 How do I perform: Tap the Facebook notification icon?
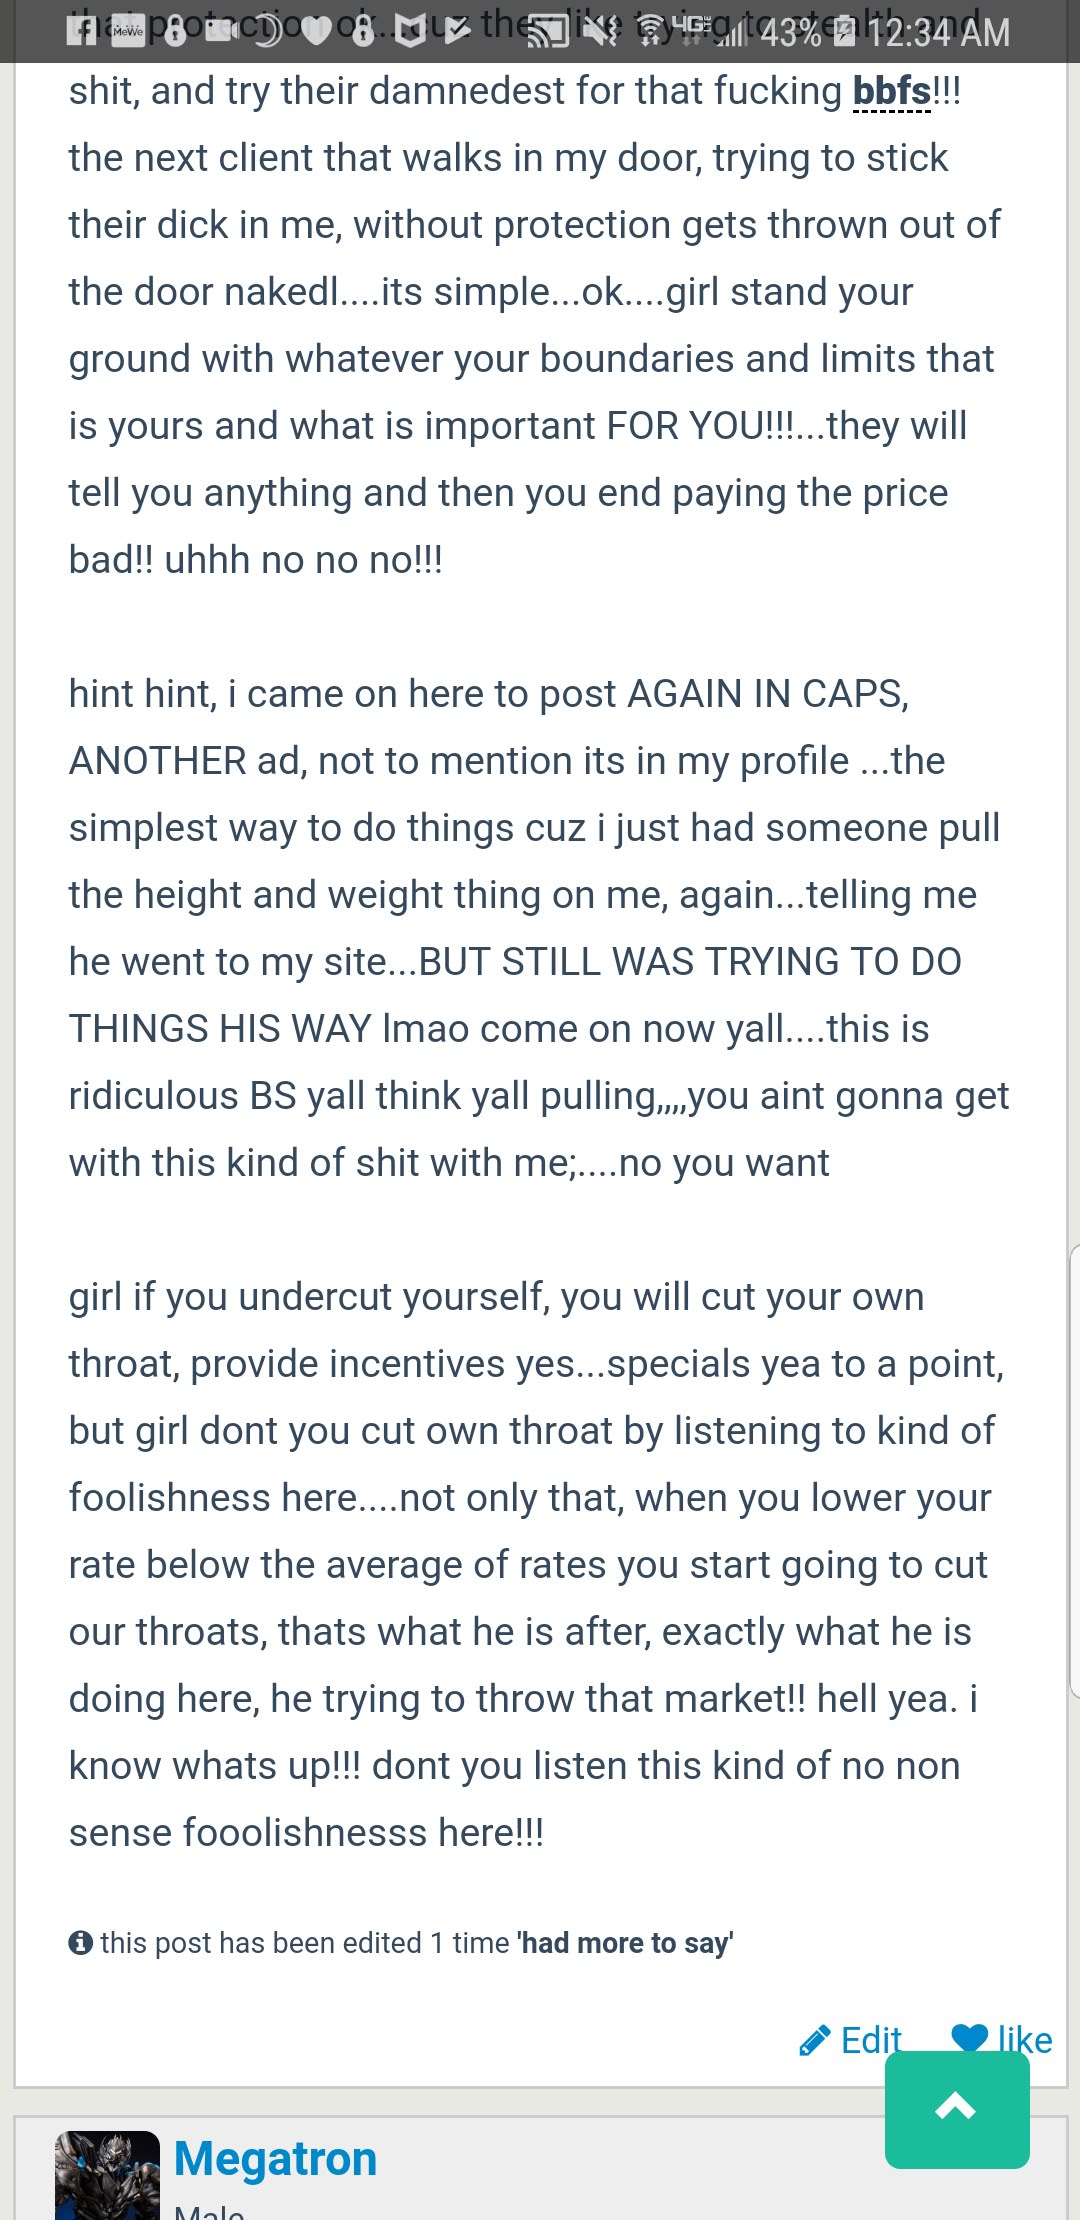(81, 32)
